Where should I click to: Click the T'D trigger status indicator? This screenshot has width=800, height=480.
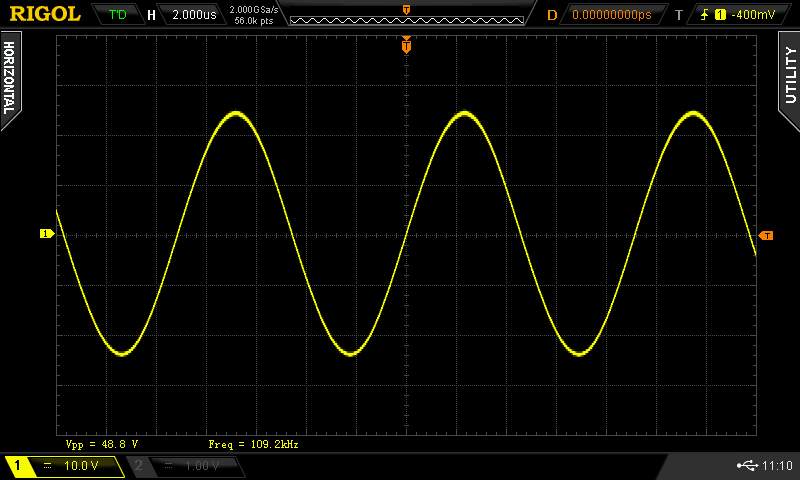click(118, 15)
